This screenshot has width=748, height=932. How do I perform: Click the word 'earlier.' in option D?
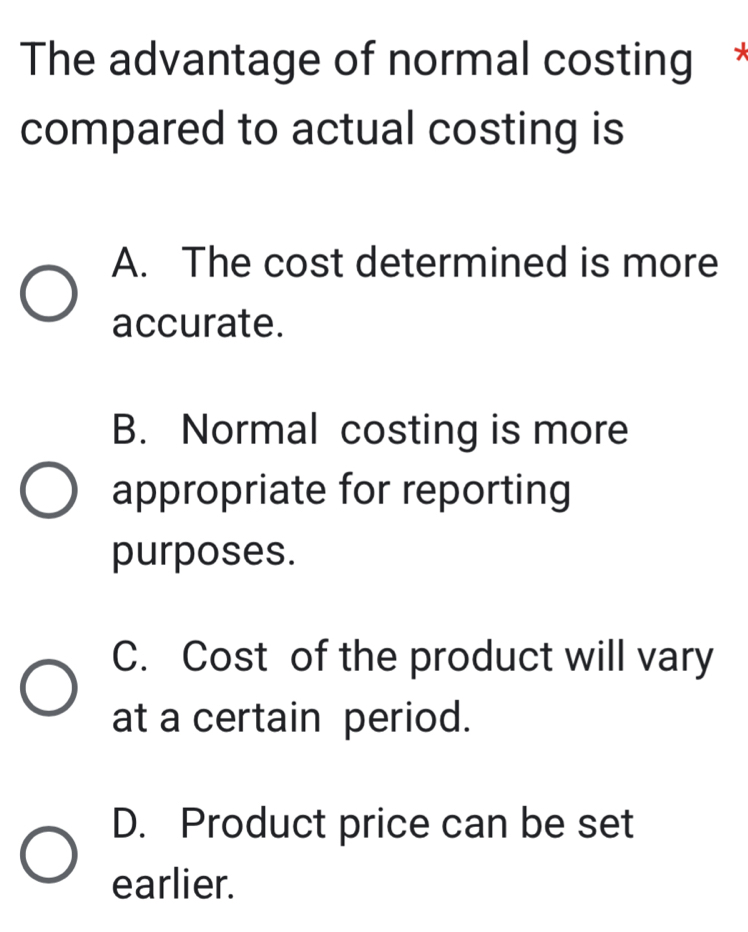pos(175,883)
